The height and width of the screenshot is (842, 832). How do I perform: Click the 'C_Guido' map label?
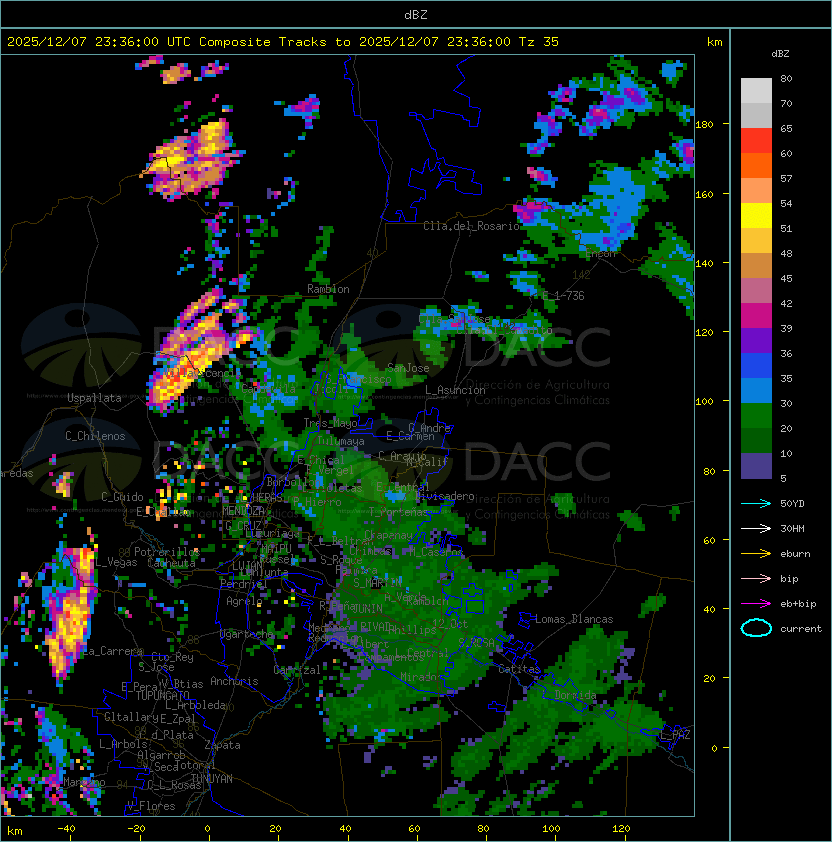coord(122,497)
